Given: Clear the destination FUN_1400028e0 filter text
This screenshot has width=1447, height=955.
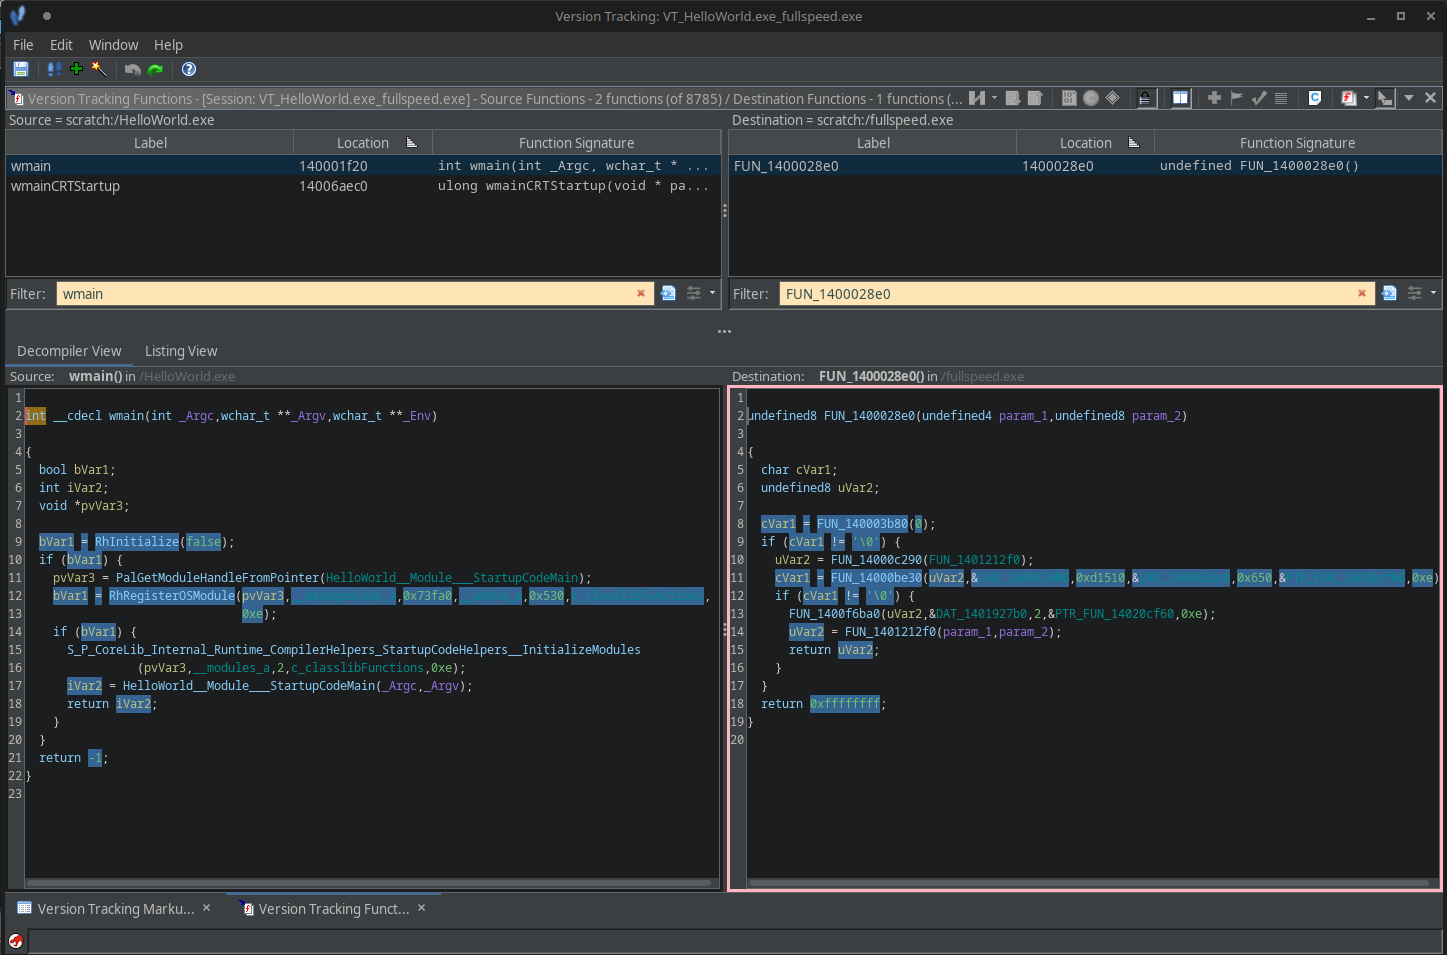Looking at the screenshot, I should pos(1362,293).
